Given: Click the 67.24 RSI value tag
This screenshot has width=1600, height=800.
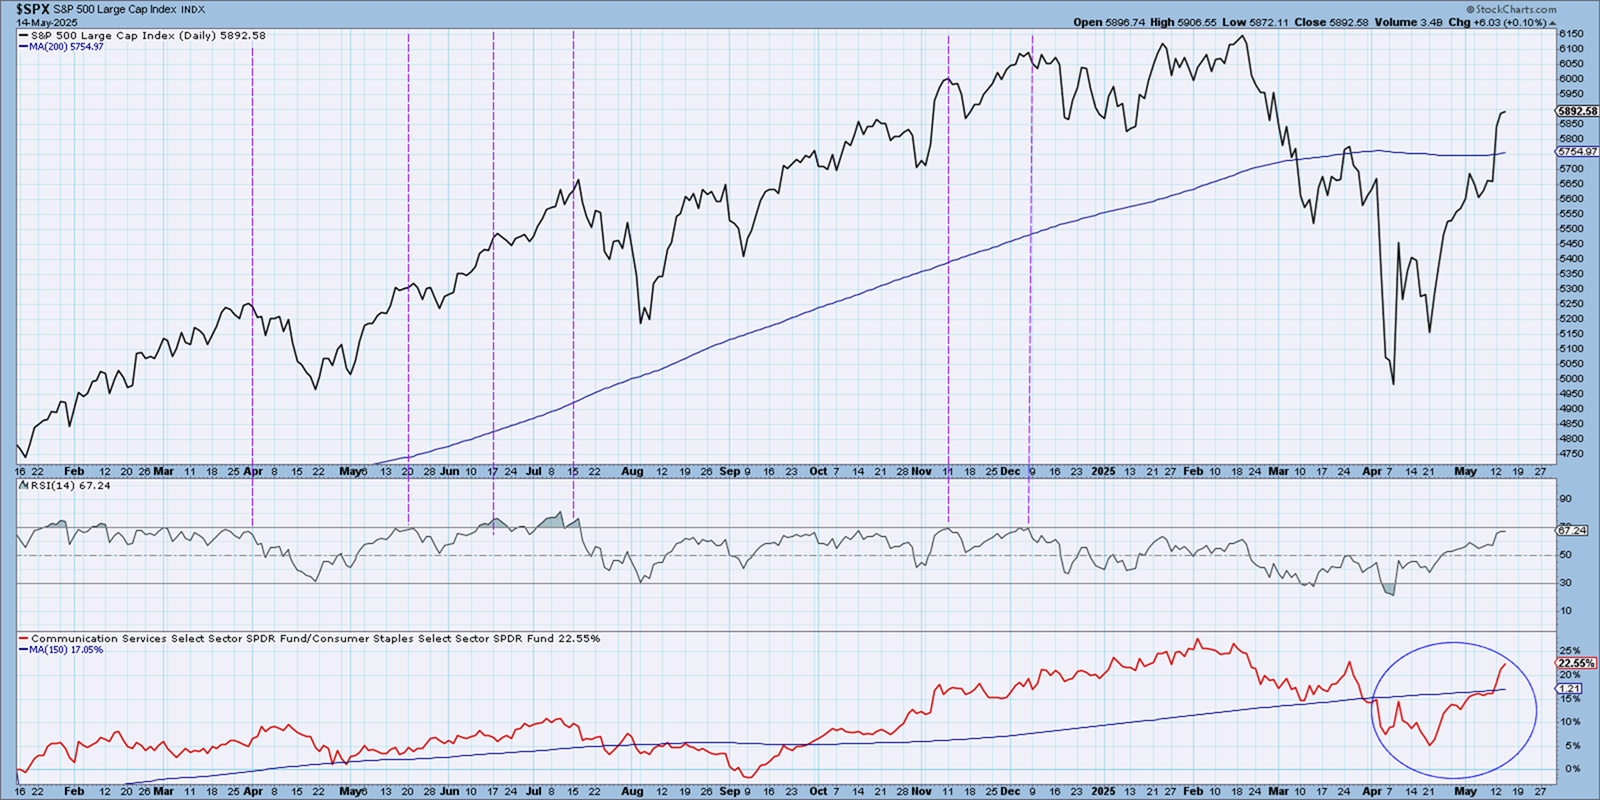Looking at the screenshot, I should coord(1572,530).
